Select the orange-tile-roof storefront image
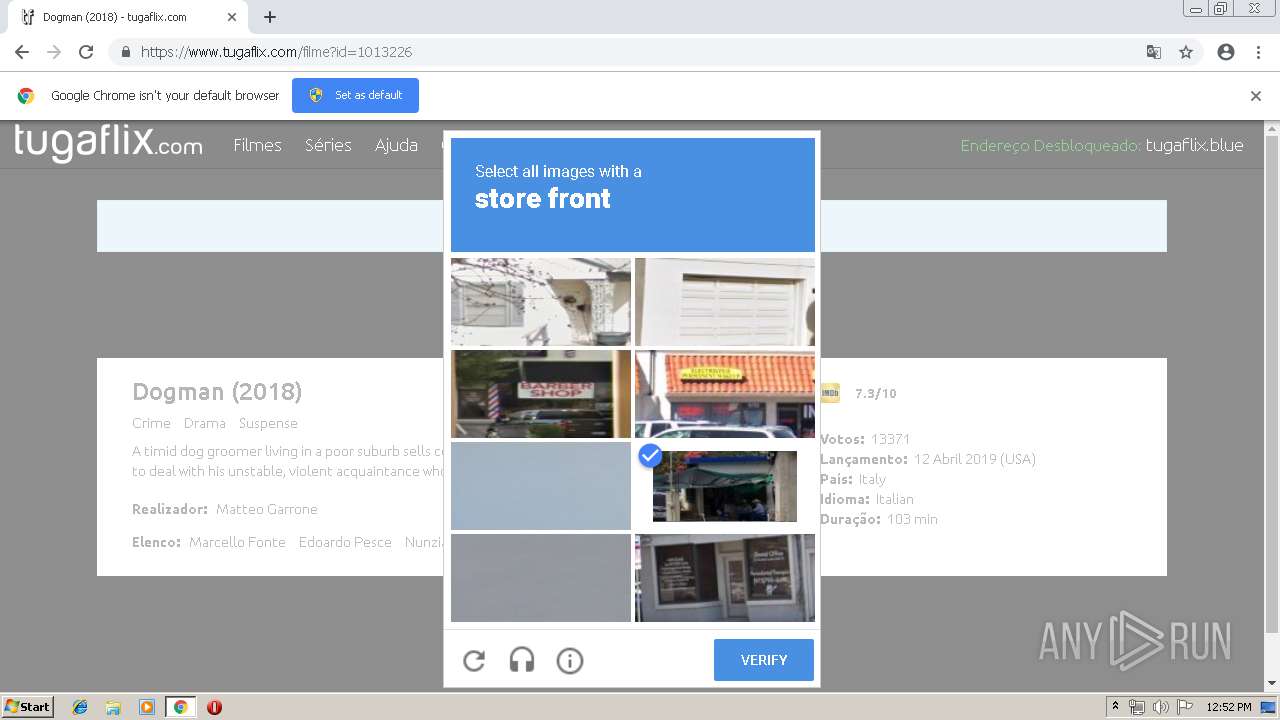 (725, 394)
